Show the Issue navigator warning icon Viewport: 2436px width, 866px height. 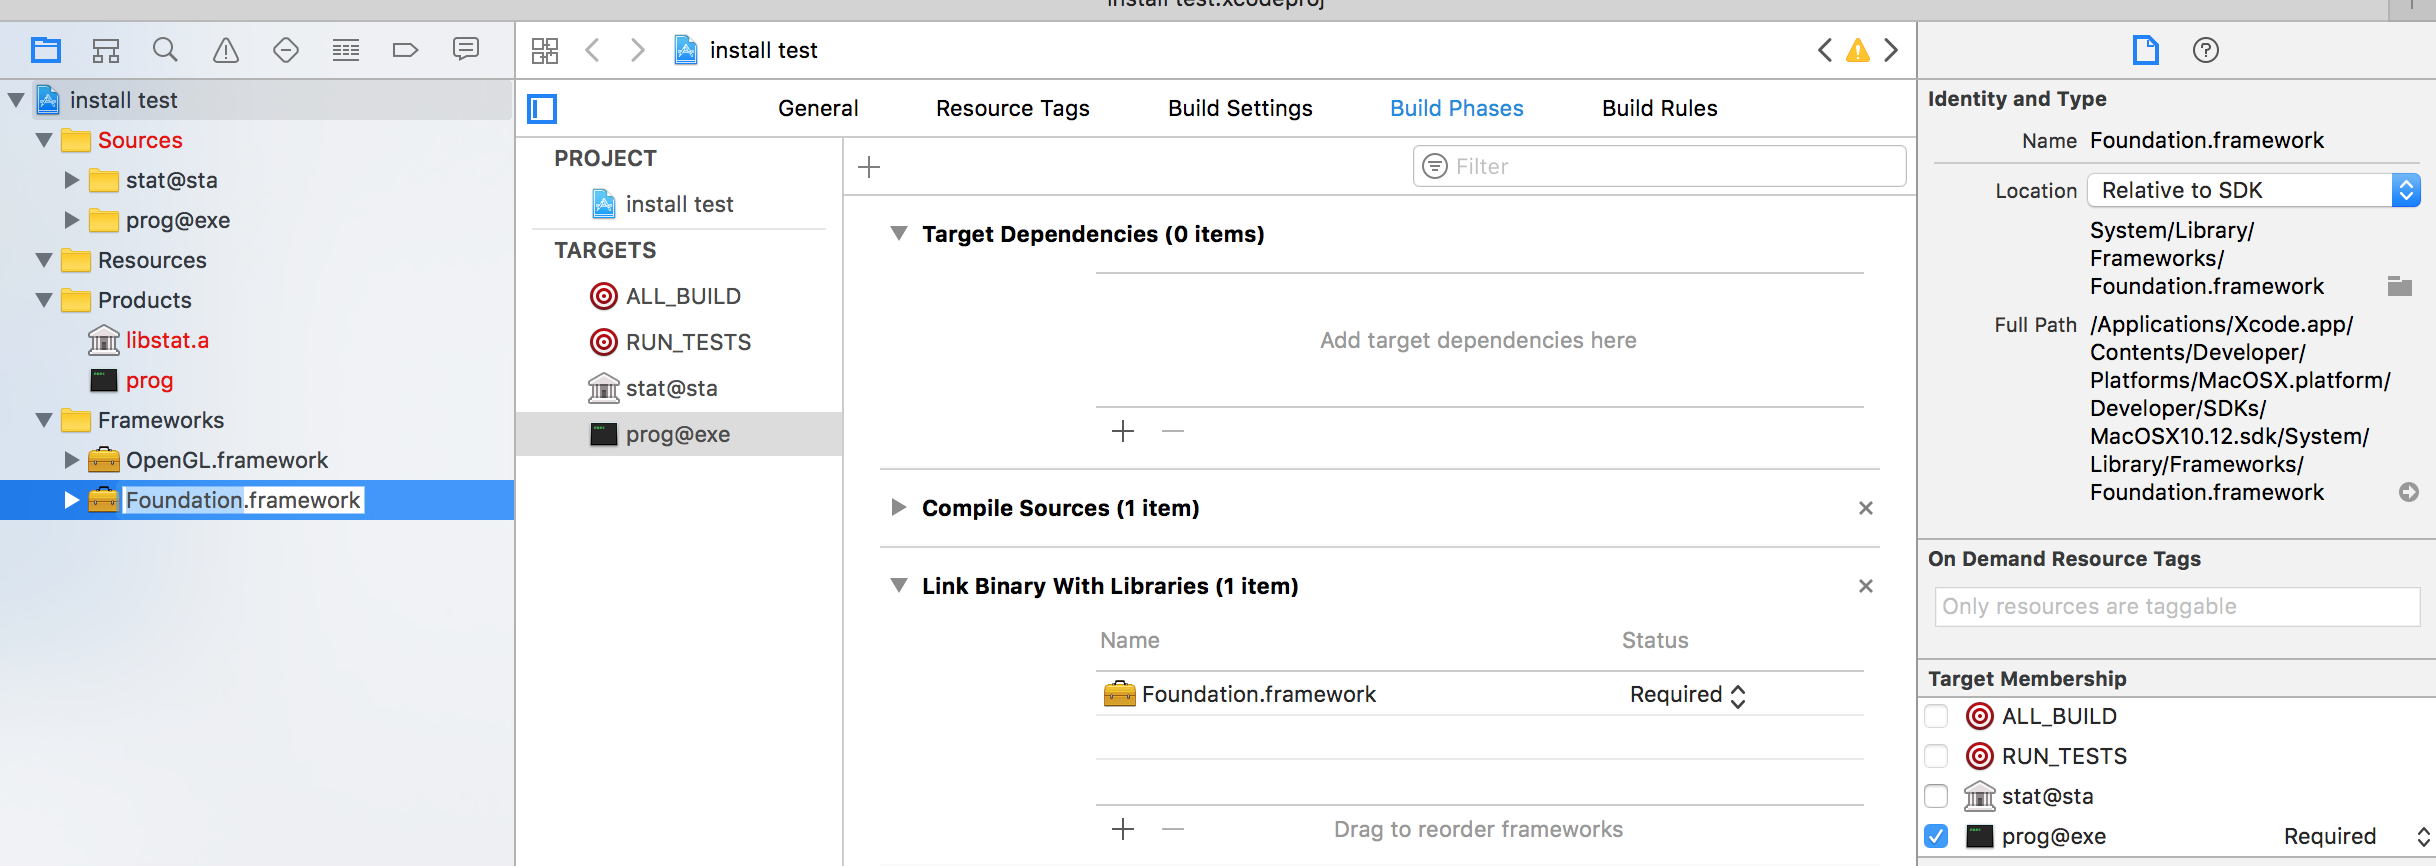pyautogui.click(x=226, y=50)
